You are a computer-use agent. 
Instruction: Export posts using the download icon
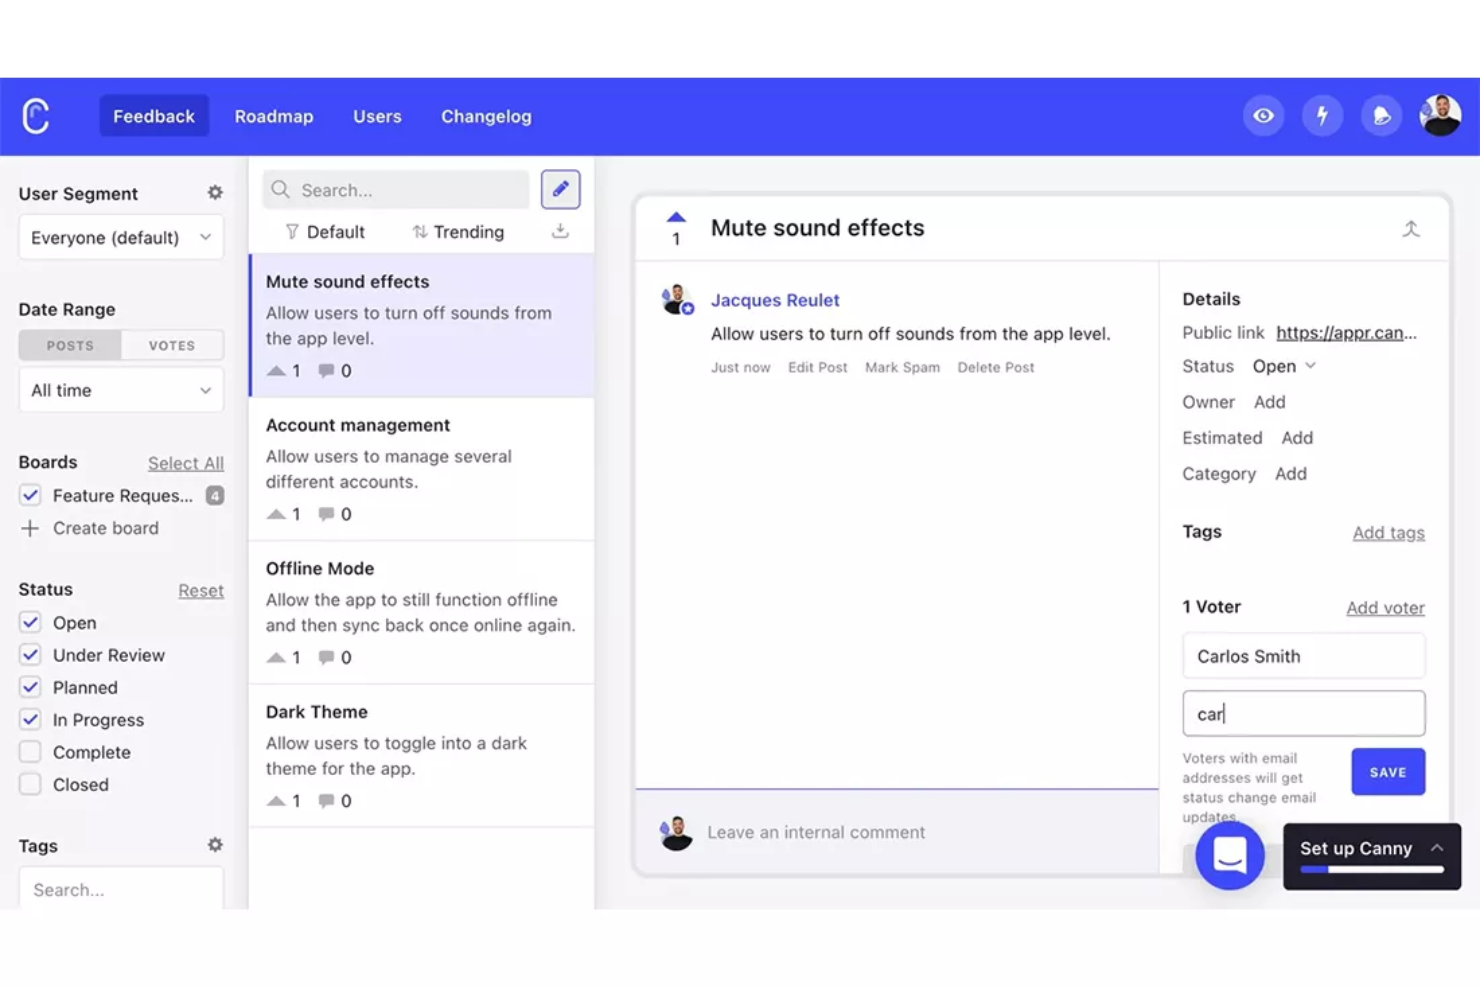560,230
